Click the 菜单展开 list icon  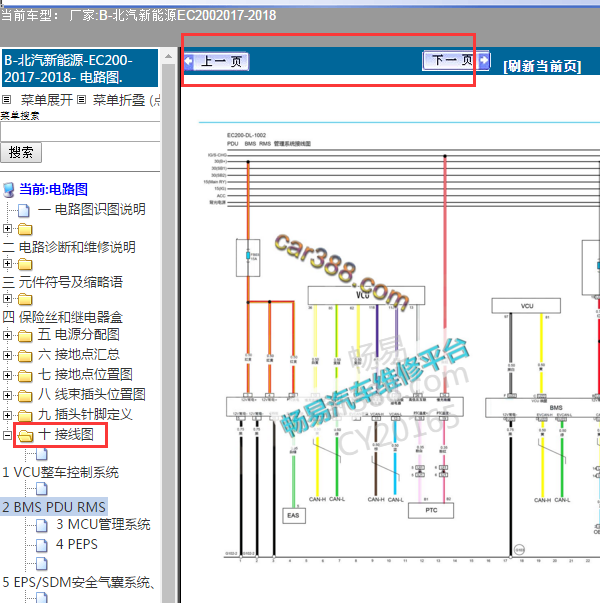(7, 100)
